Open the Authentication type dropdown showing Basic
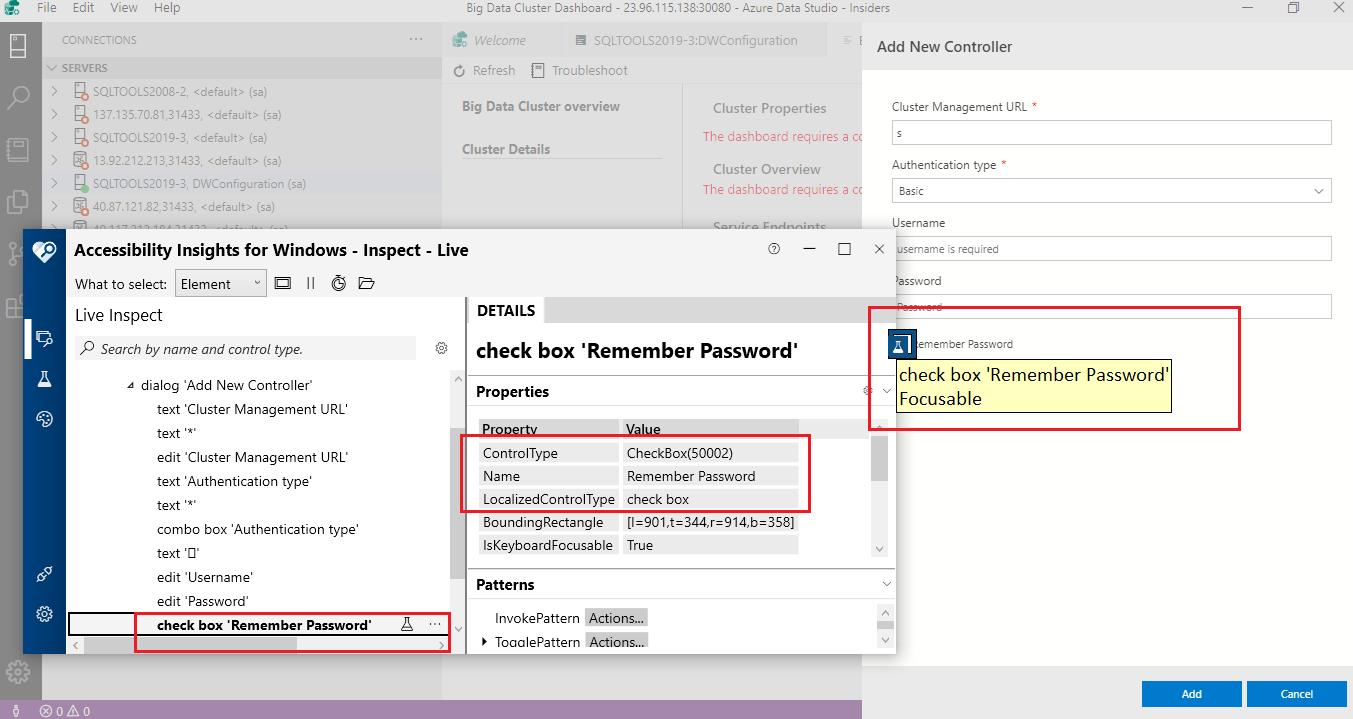Screen dimensions: 1353x719 [1111, 190]
